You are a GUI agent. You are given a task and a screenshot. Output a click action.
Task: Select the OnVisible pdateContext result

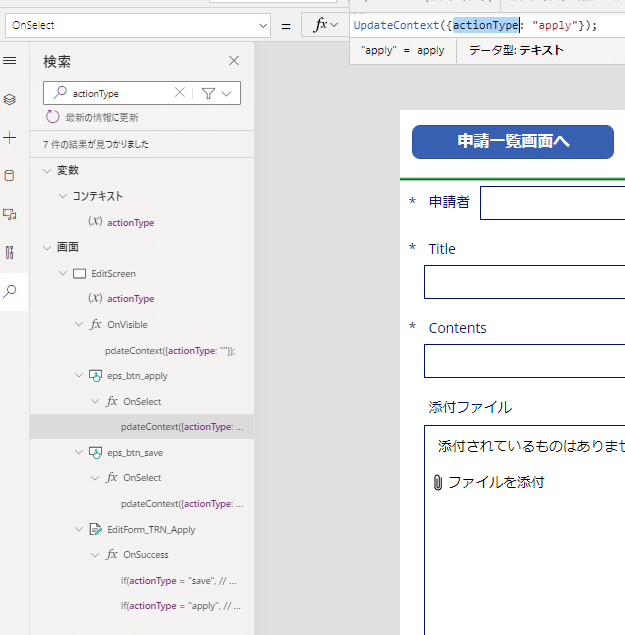[170, 351]
